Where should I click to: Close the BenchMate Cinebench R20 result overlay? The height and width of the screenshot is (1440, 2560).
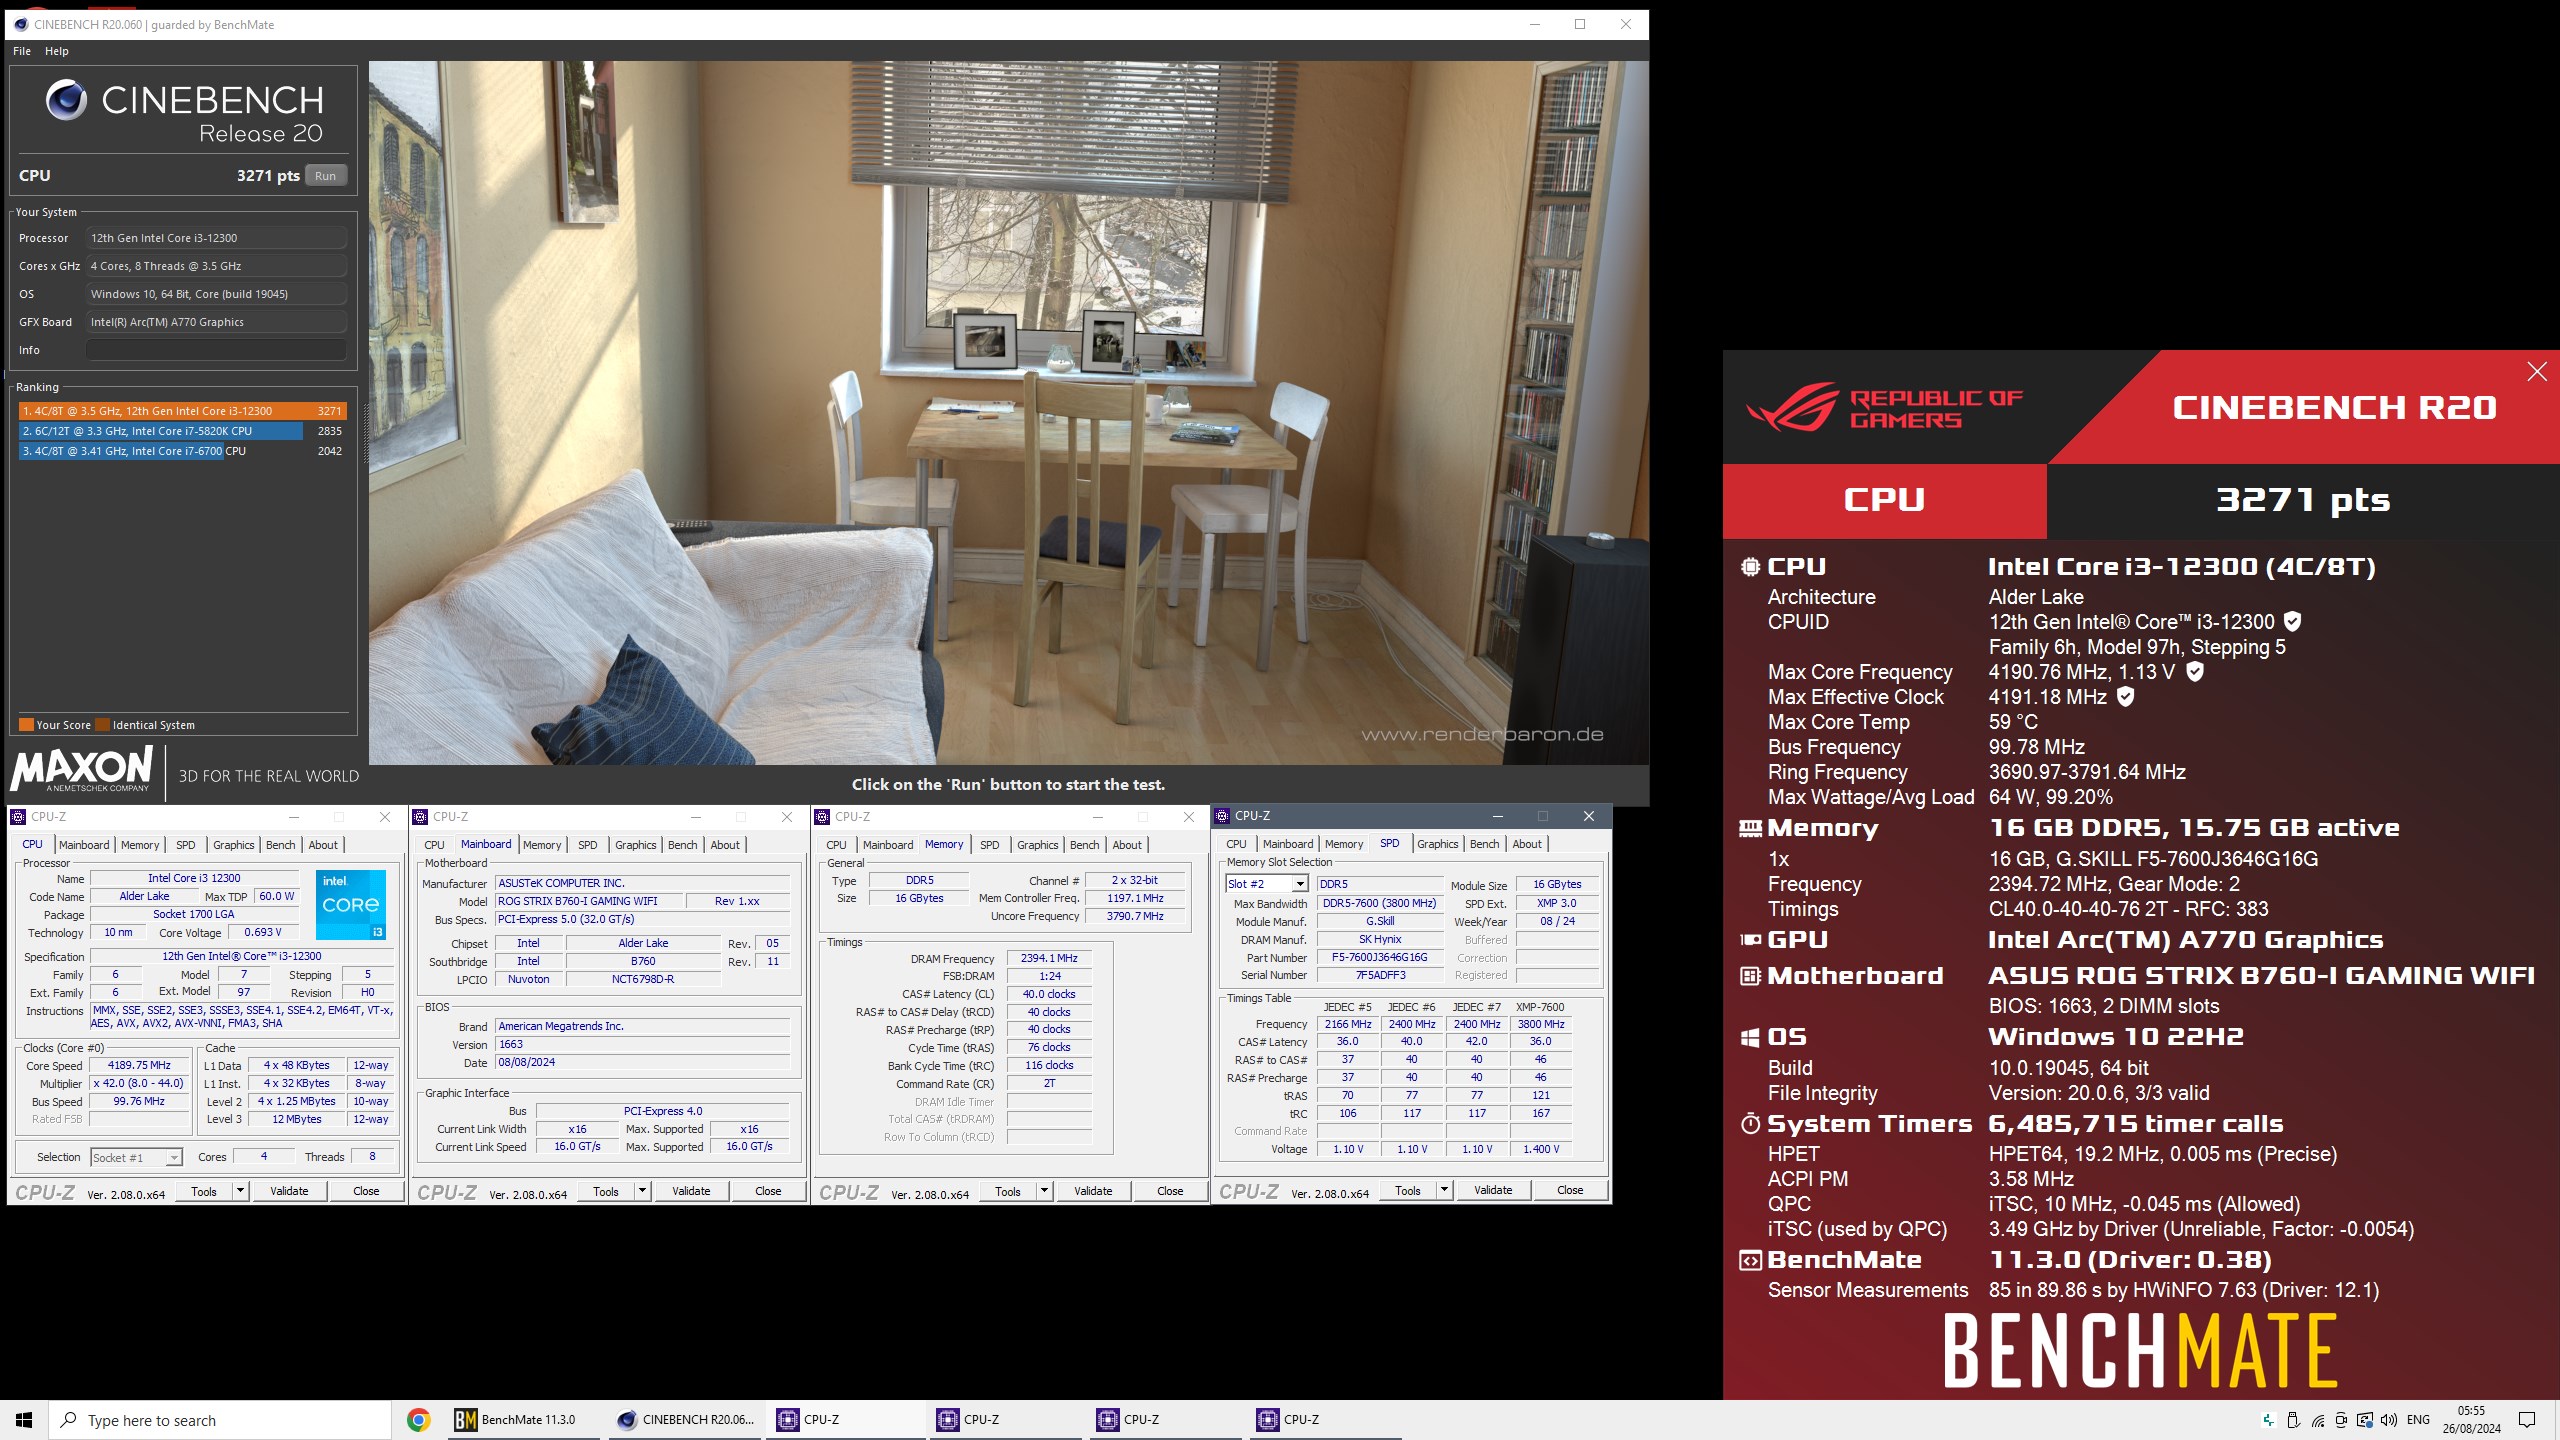[x=2537, y=372]
